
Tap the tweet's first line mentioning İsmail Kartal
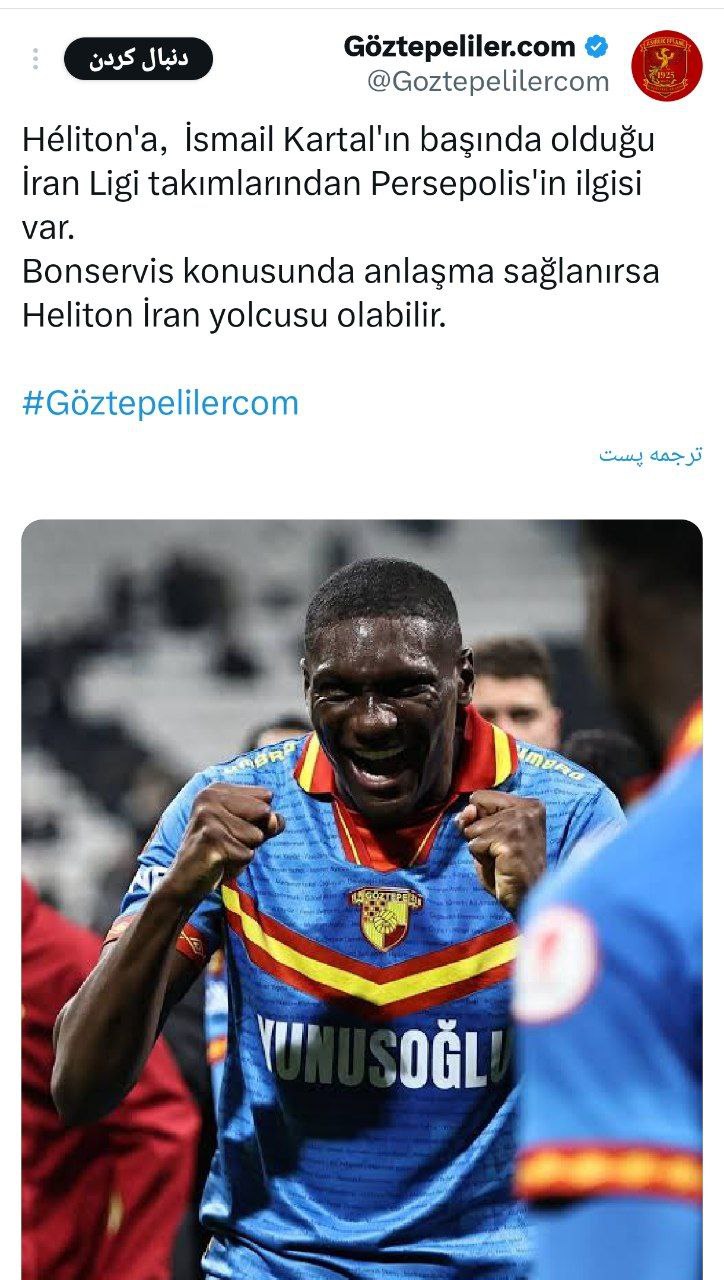(x=338, y=141)
